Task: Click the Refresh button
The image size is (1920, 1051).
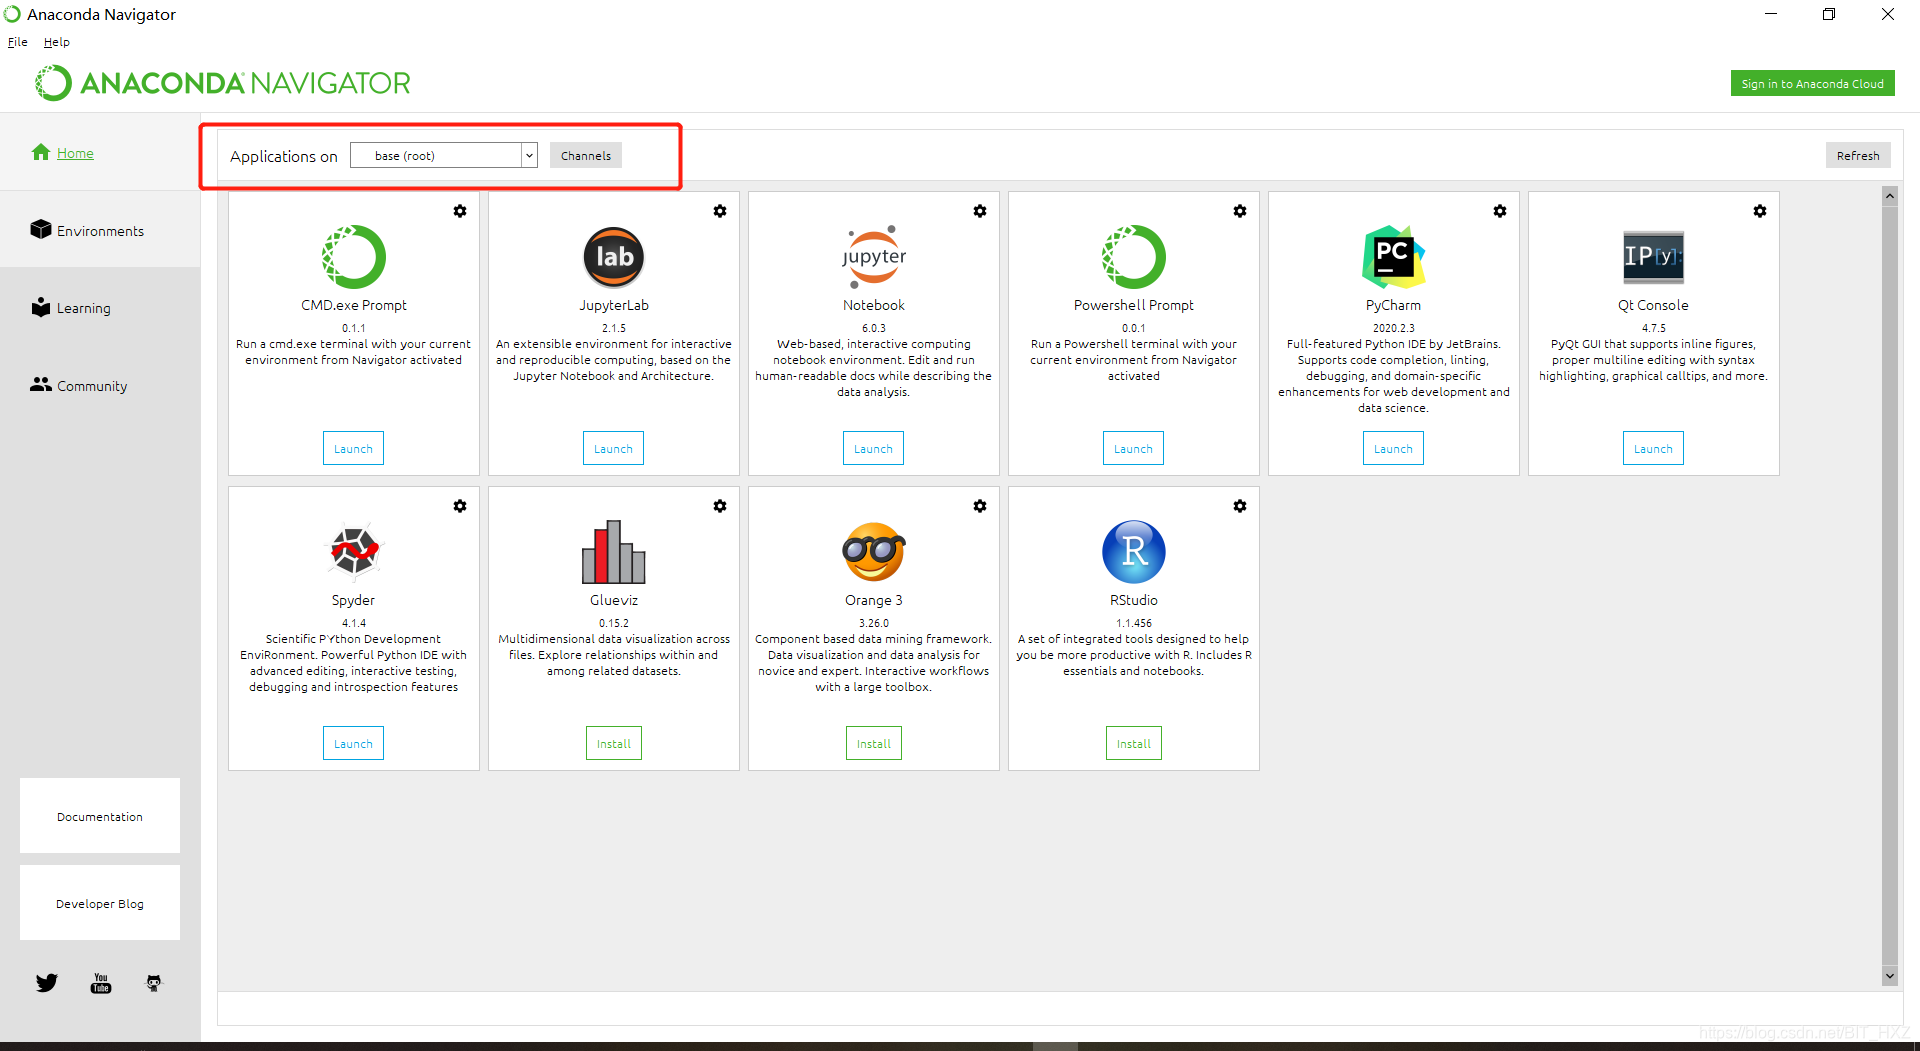Action: (x=1858, y=155)
